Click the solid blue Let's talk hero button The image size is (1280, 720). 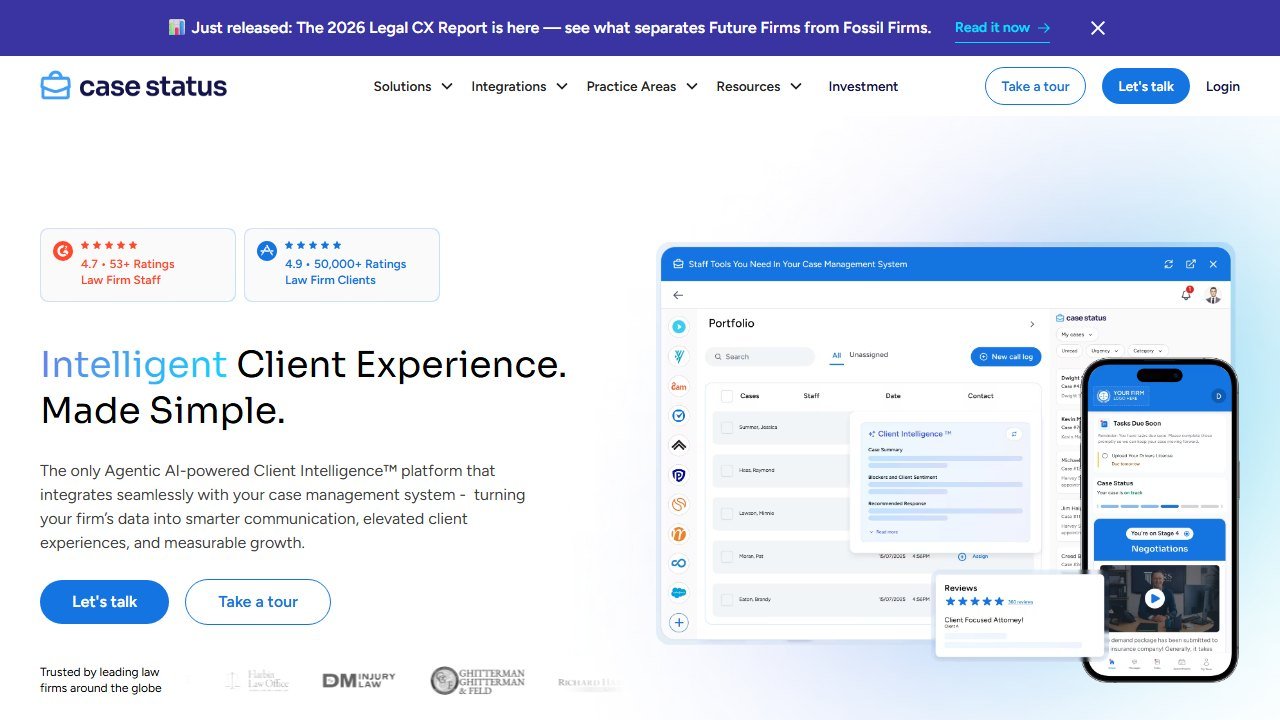104,602
